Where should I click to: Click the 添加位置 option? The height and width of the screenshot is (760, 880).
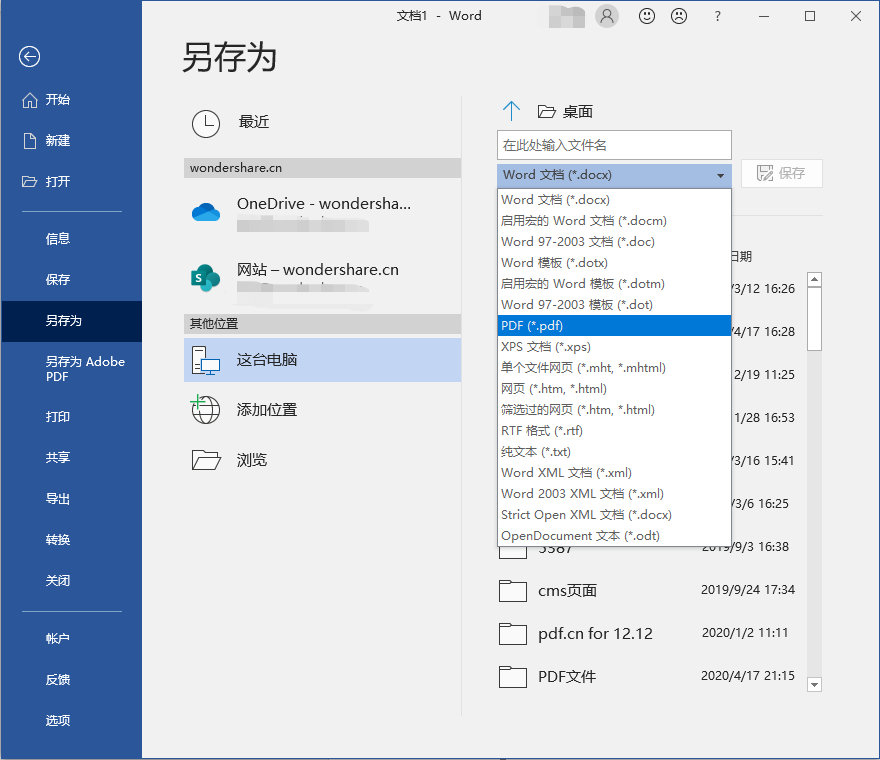point(323,410)
